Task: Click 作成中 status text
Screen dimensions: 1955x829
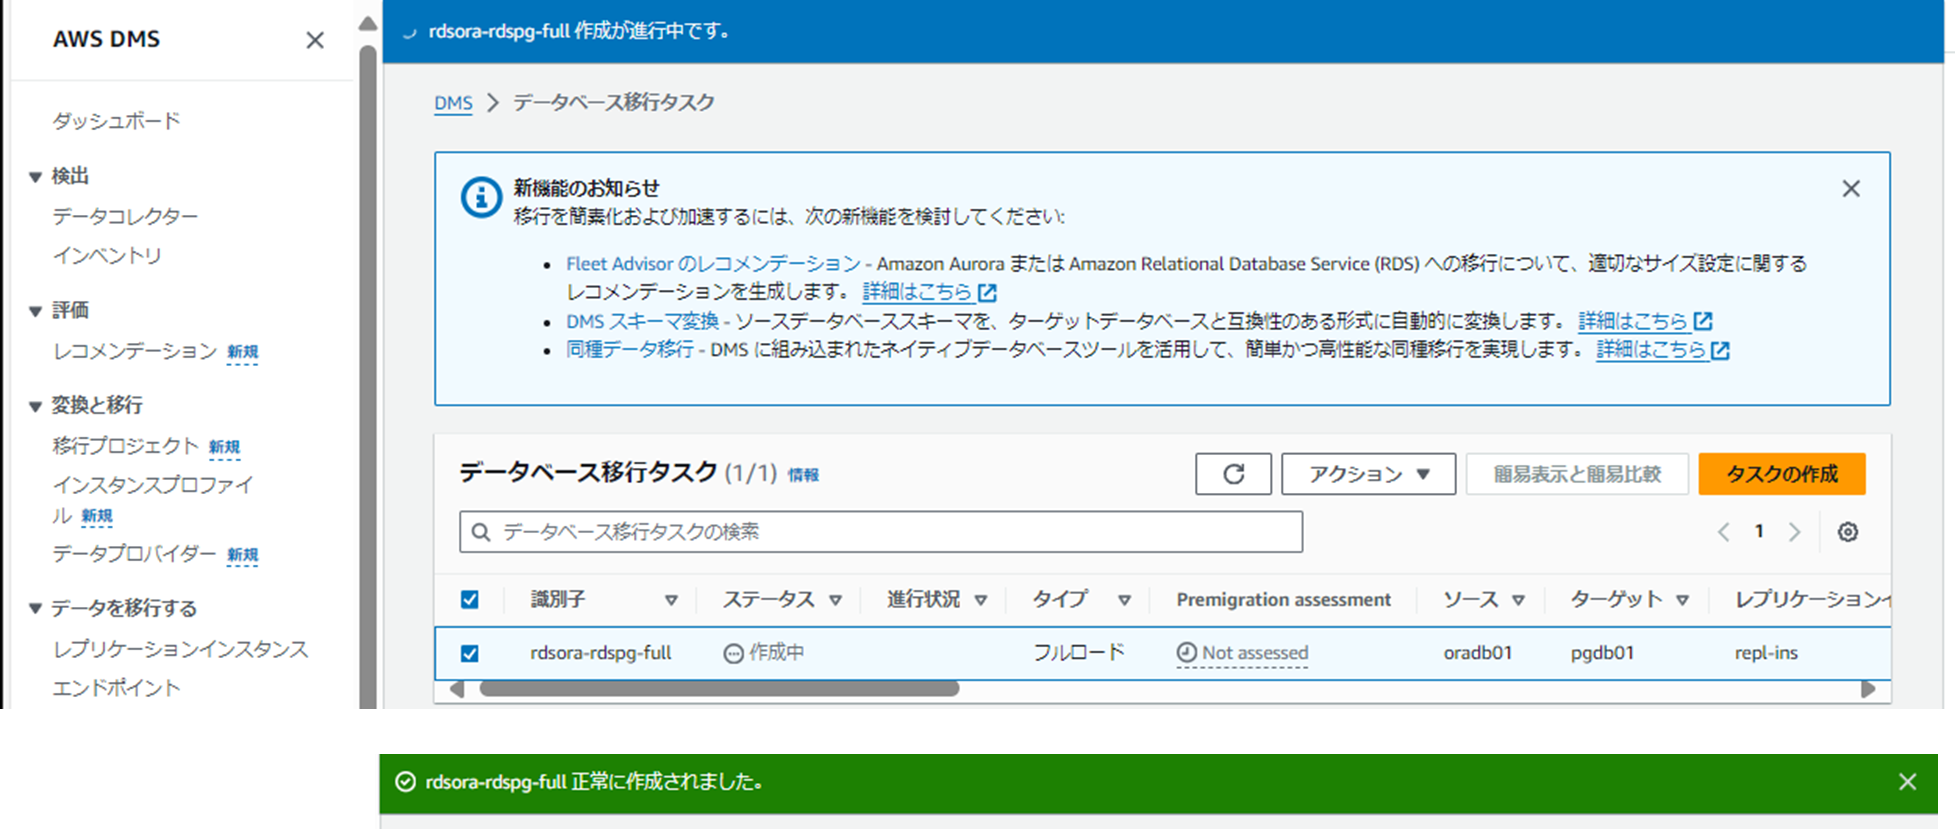Action: click(x=776, y=653)
